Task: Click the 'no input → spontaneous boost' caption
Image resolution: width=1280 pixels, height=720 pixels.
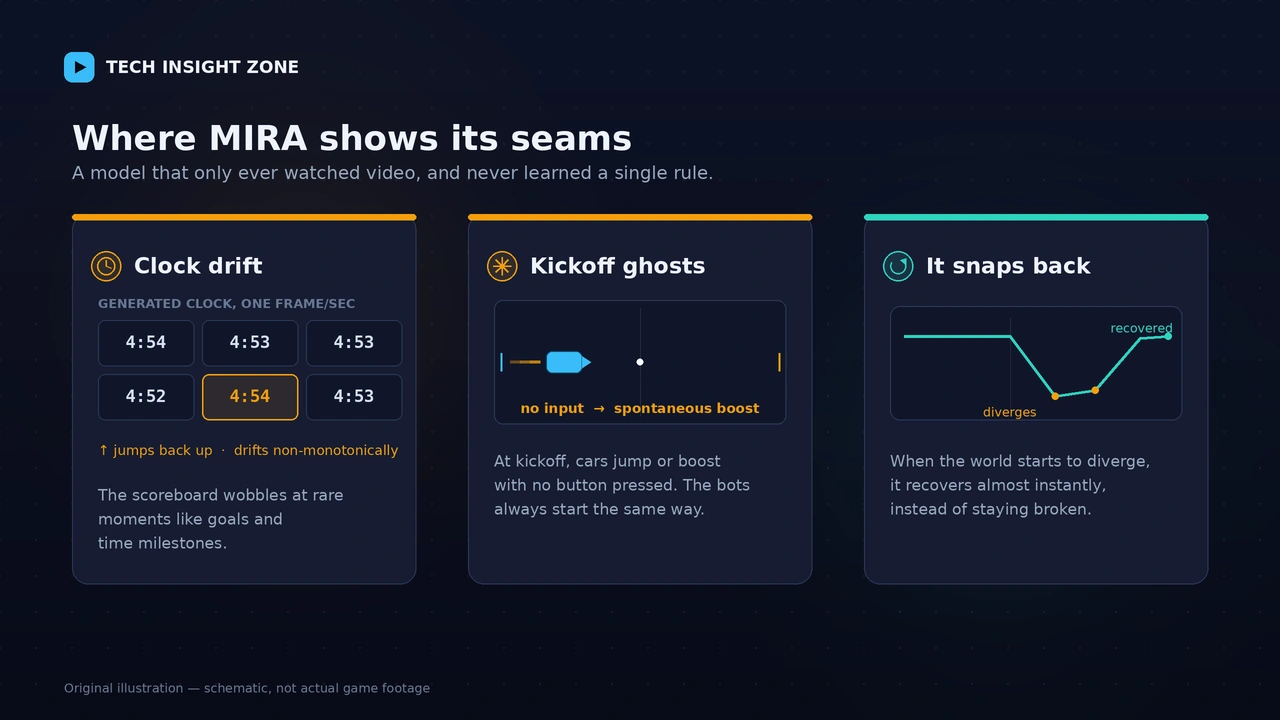Action: tap(640, 408)
